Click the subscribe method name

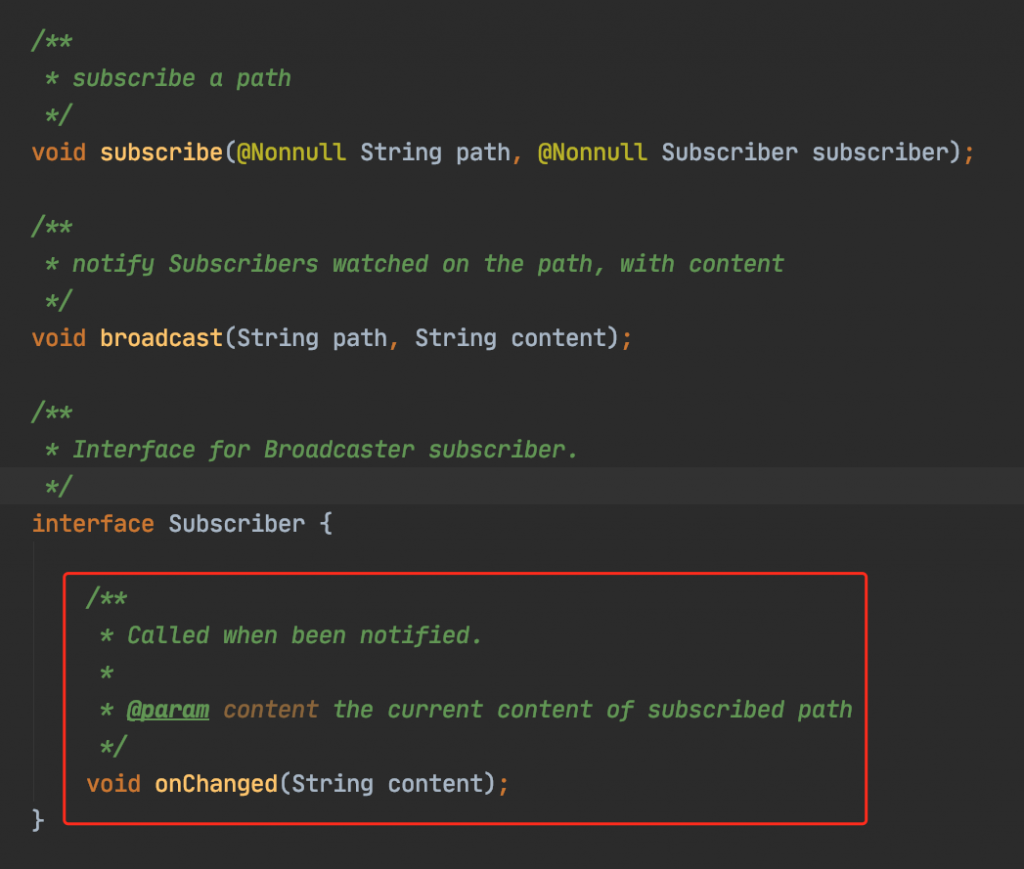(x=160, y=153)
